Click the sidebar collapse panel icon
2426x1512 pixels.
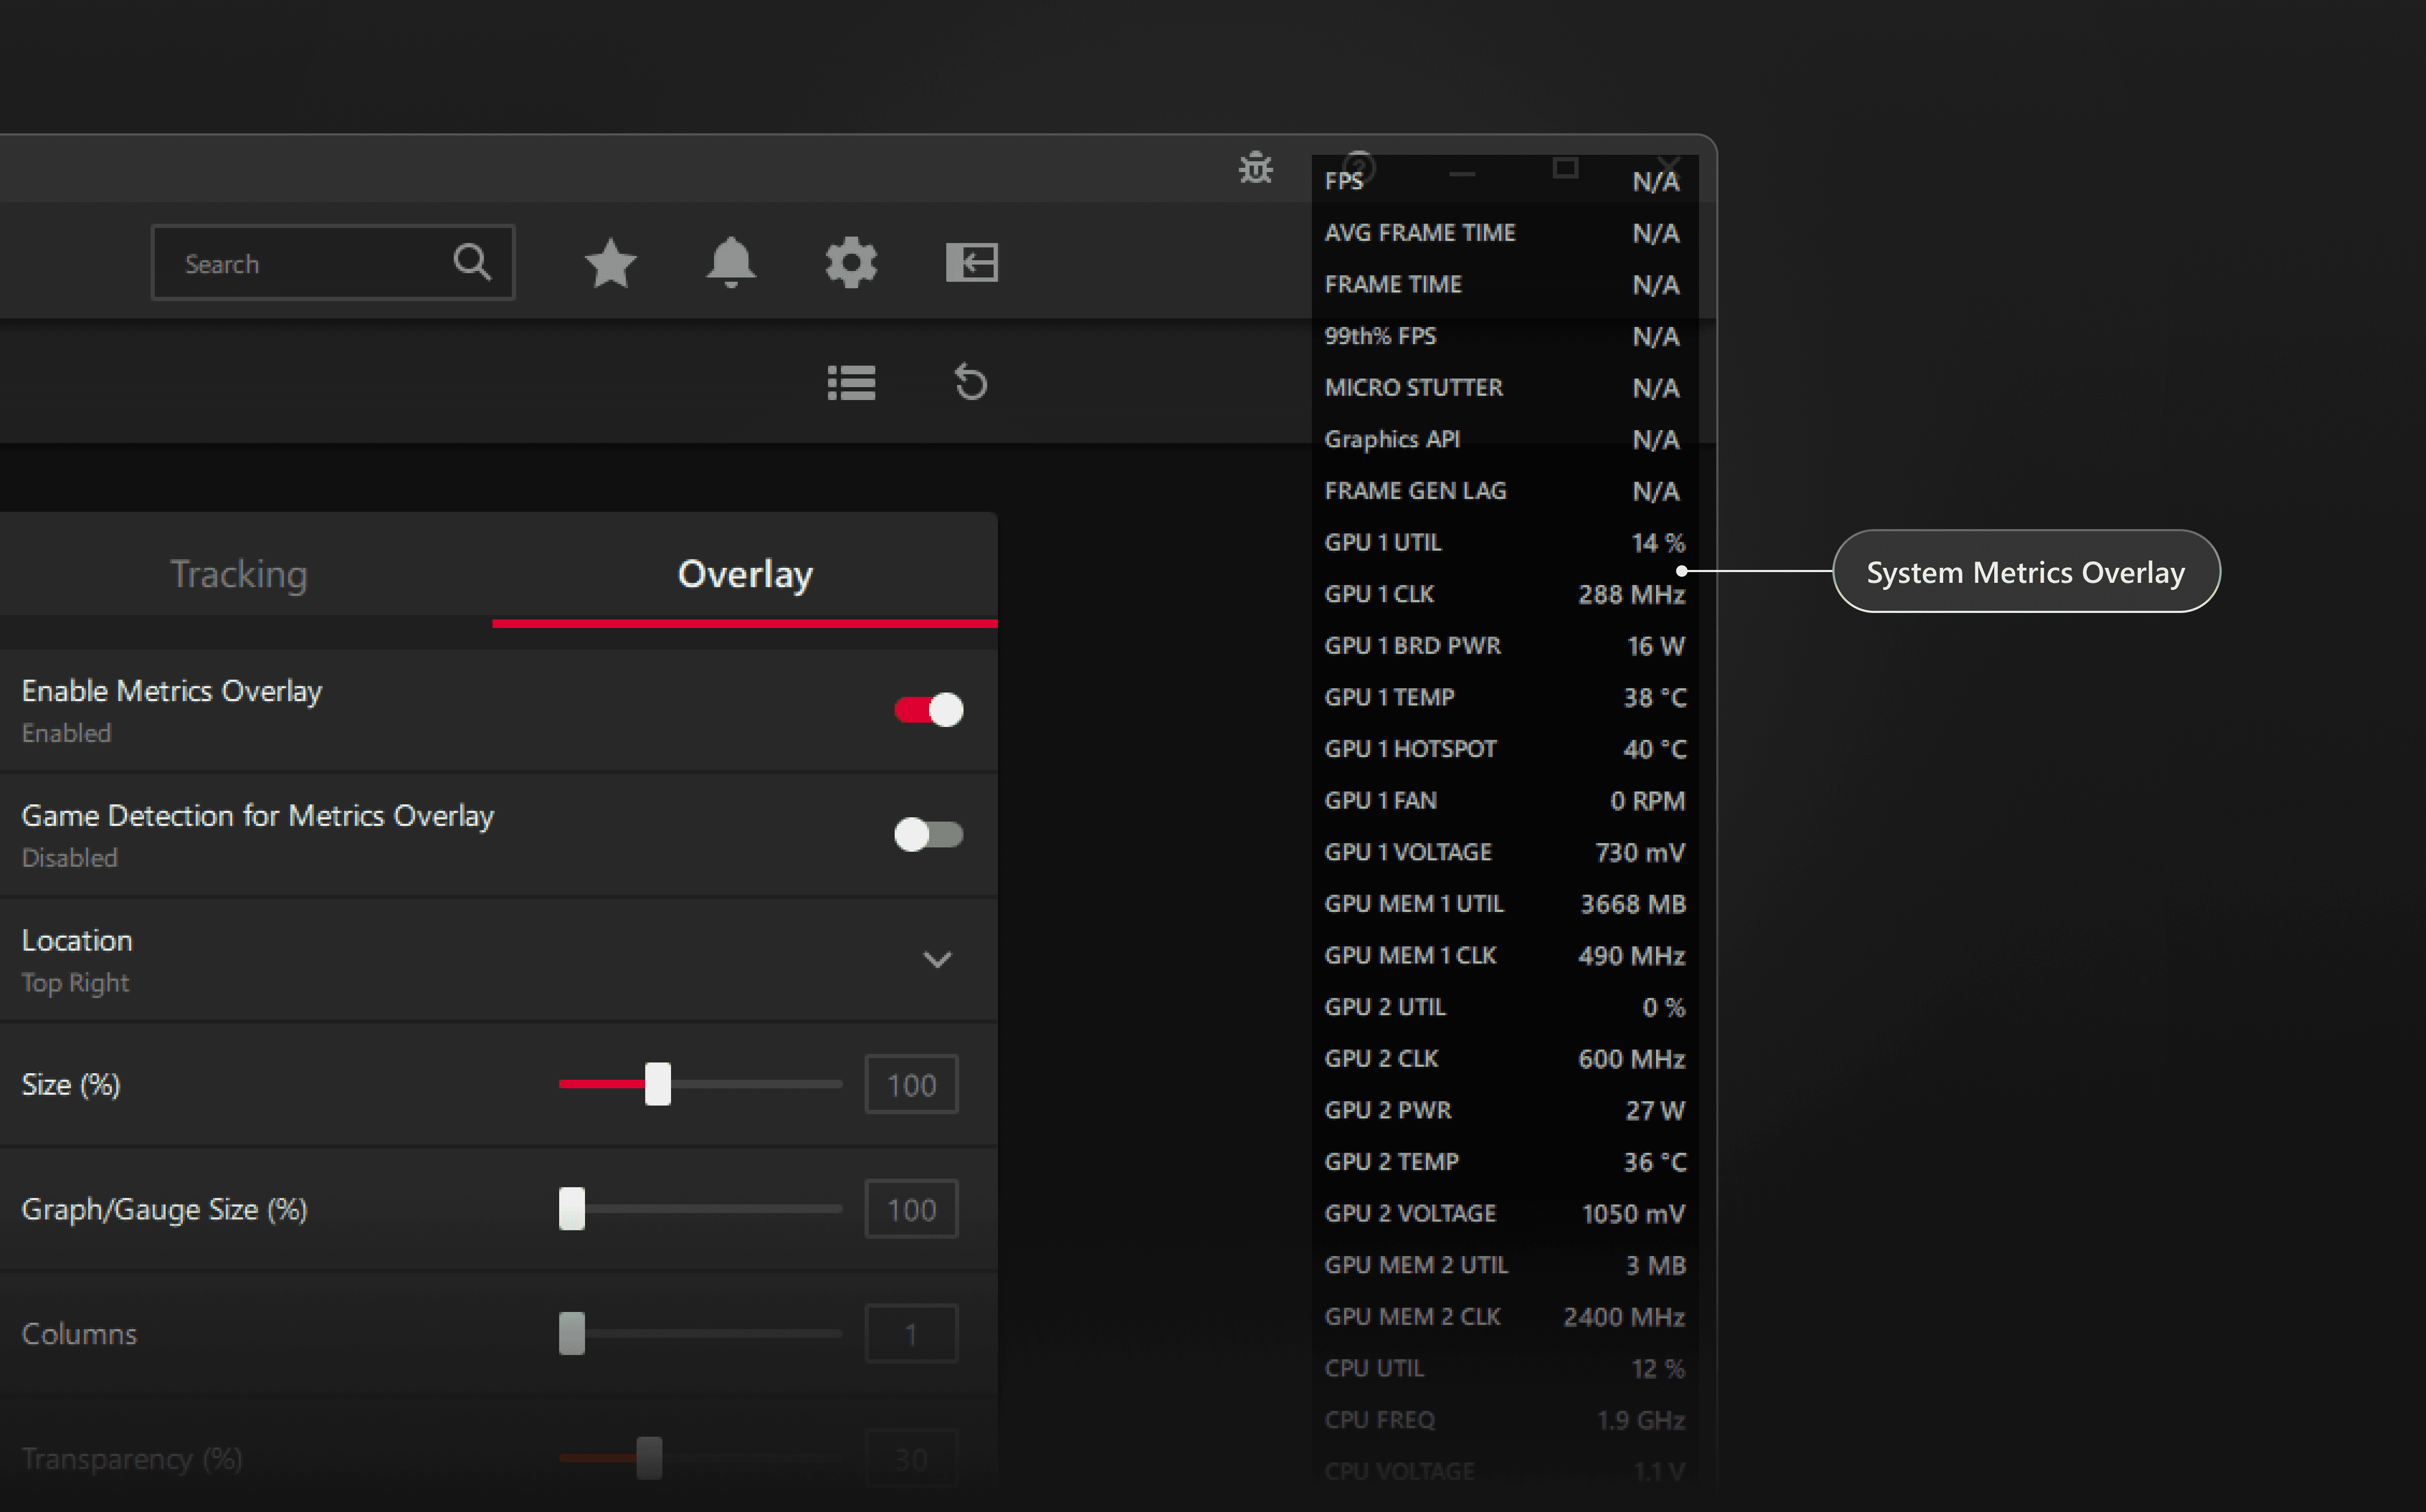coord(971,263)
